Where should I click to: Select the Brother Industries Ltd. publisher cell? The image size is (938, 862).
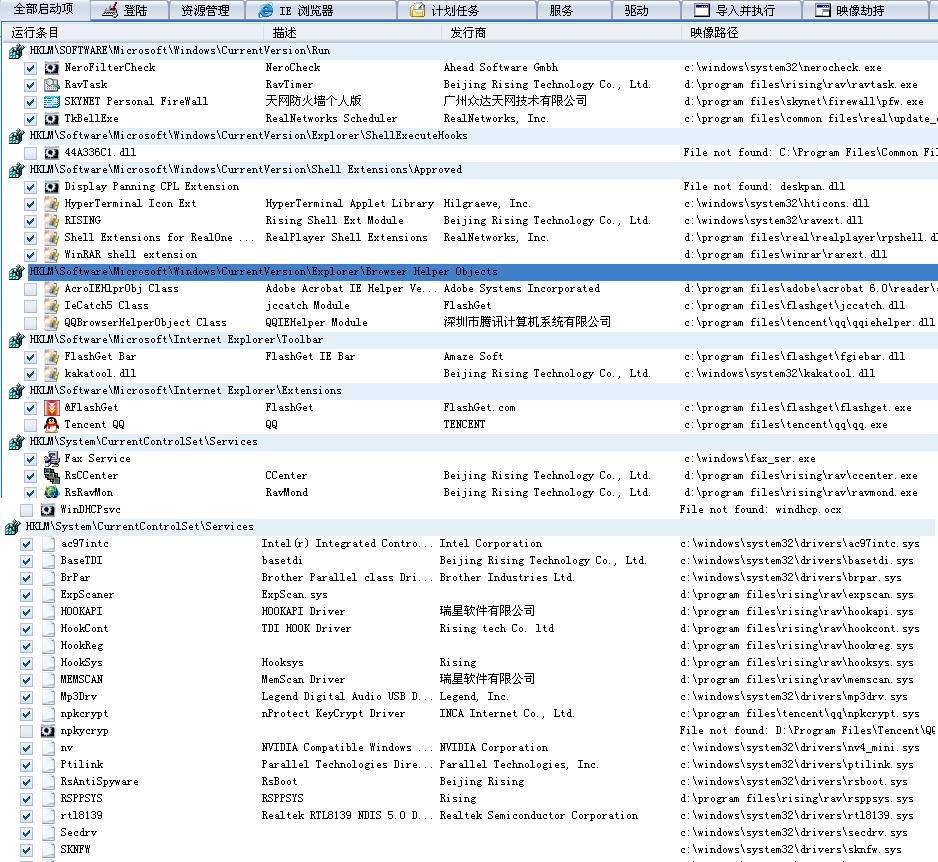(507, 578)
